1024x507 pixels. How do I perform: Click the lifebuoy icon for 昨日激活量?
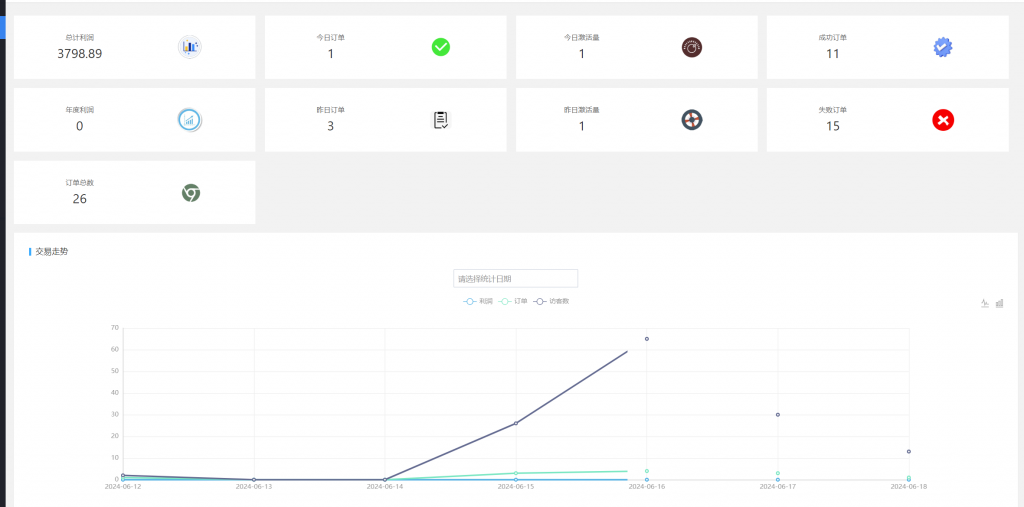coord(692,120)
